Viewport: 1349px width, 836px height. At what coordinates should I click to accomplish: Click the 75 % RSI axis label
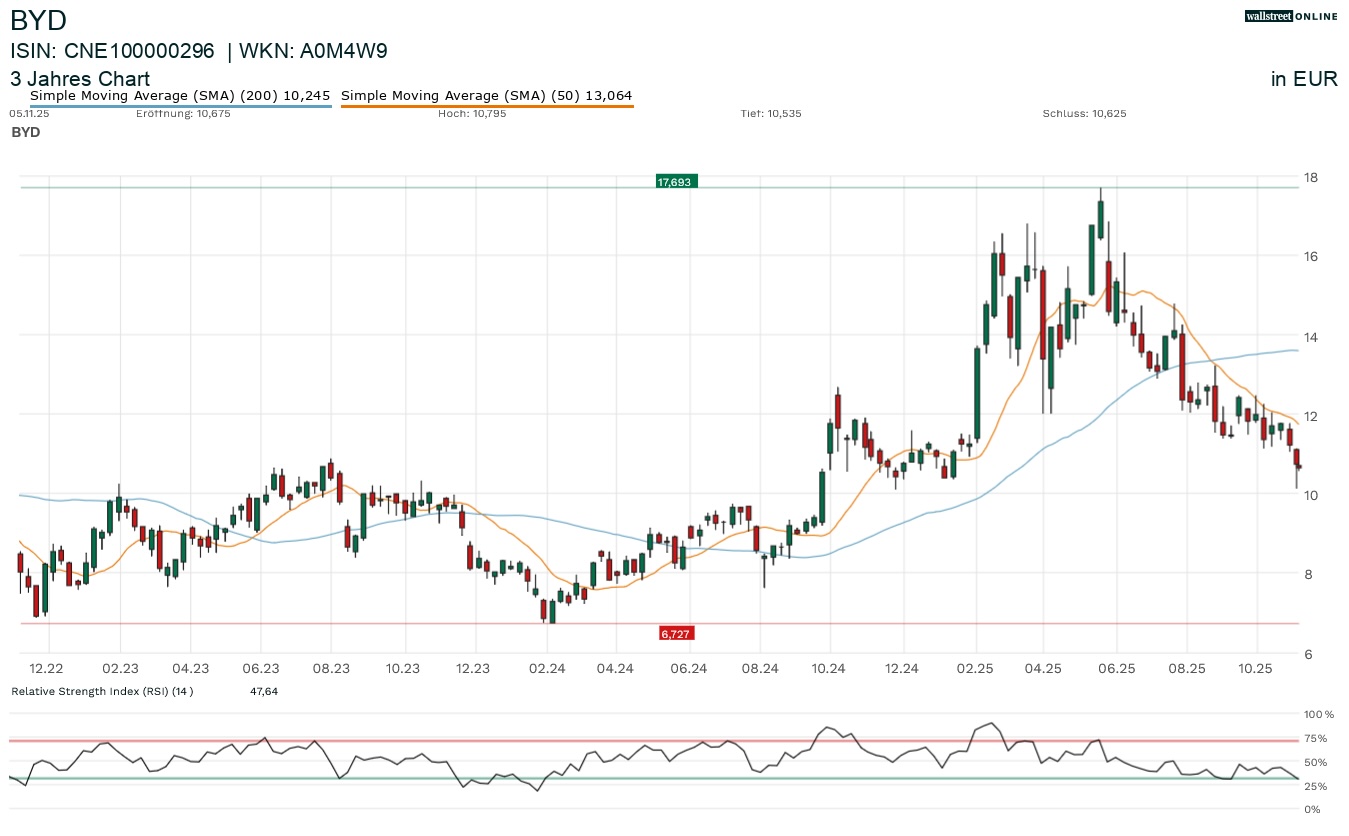[1317, 739]
